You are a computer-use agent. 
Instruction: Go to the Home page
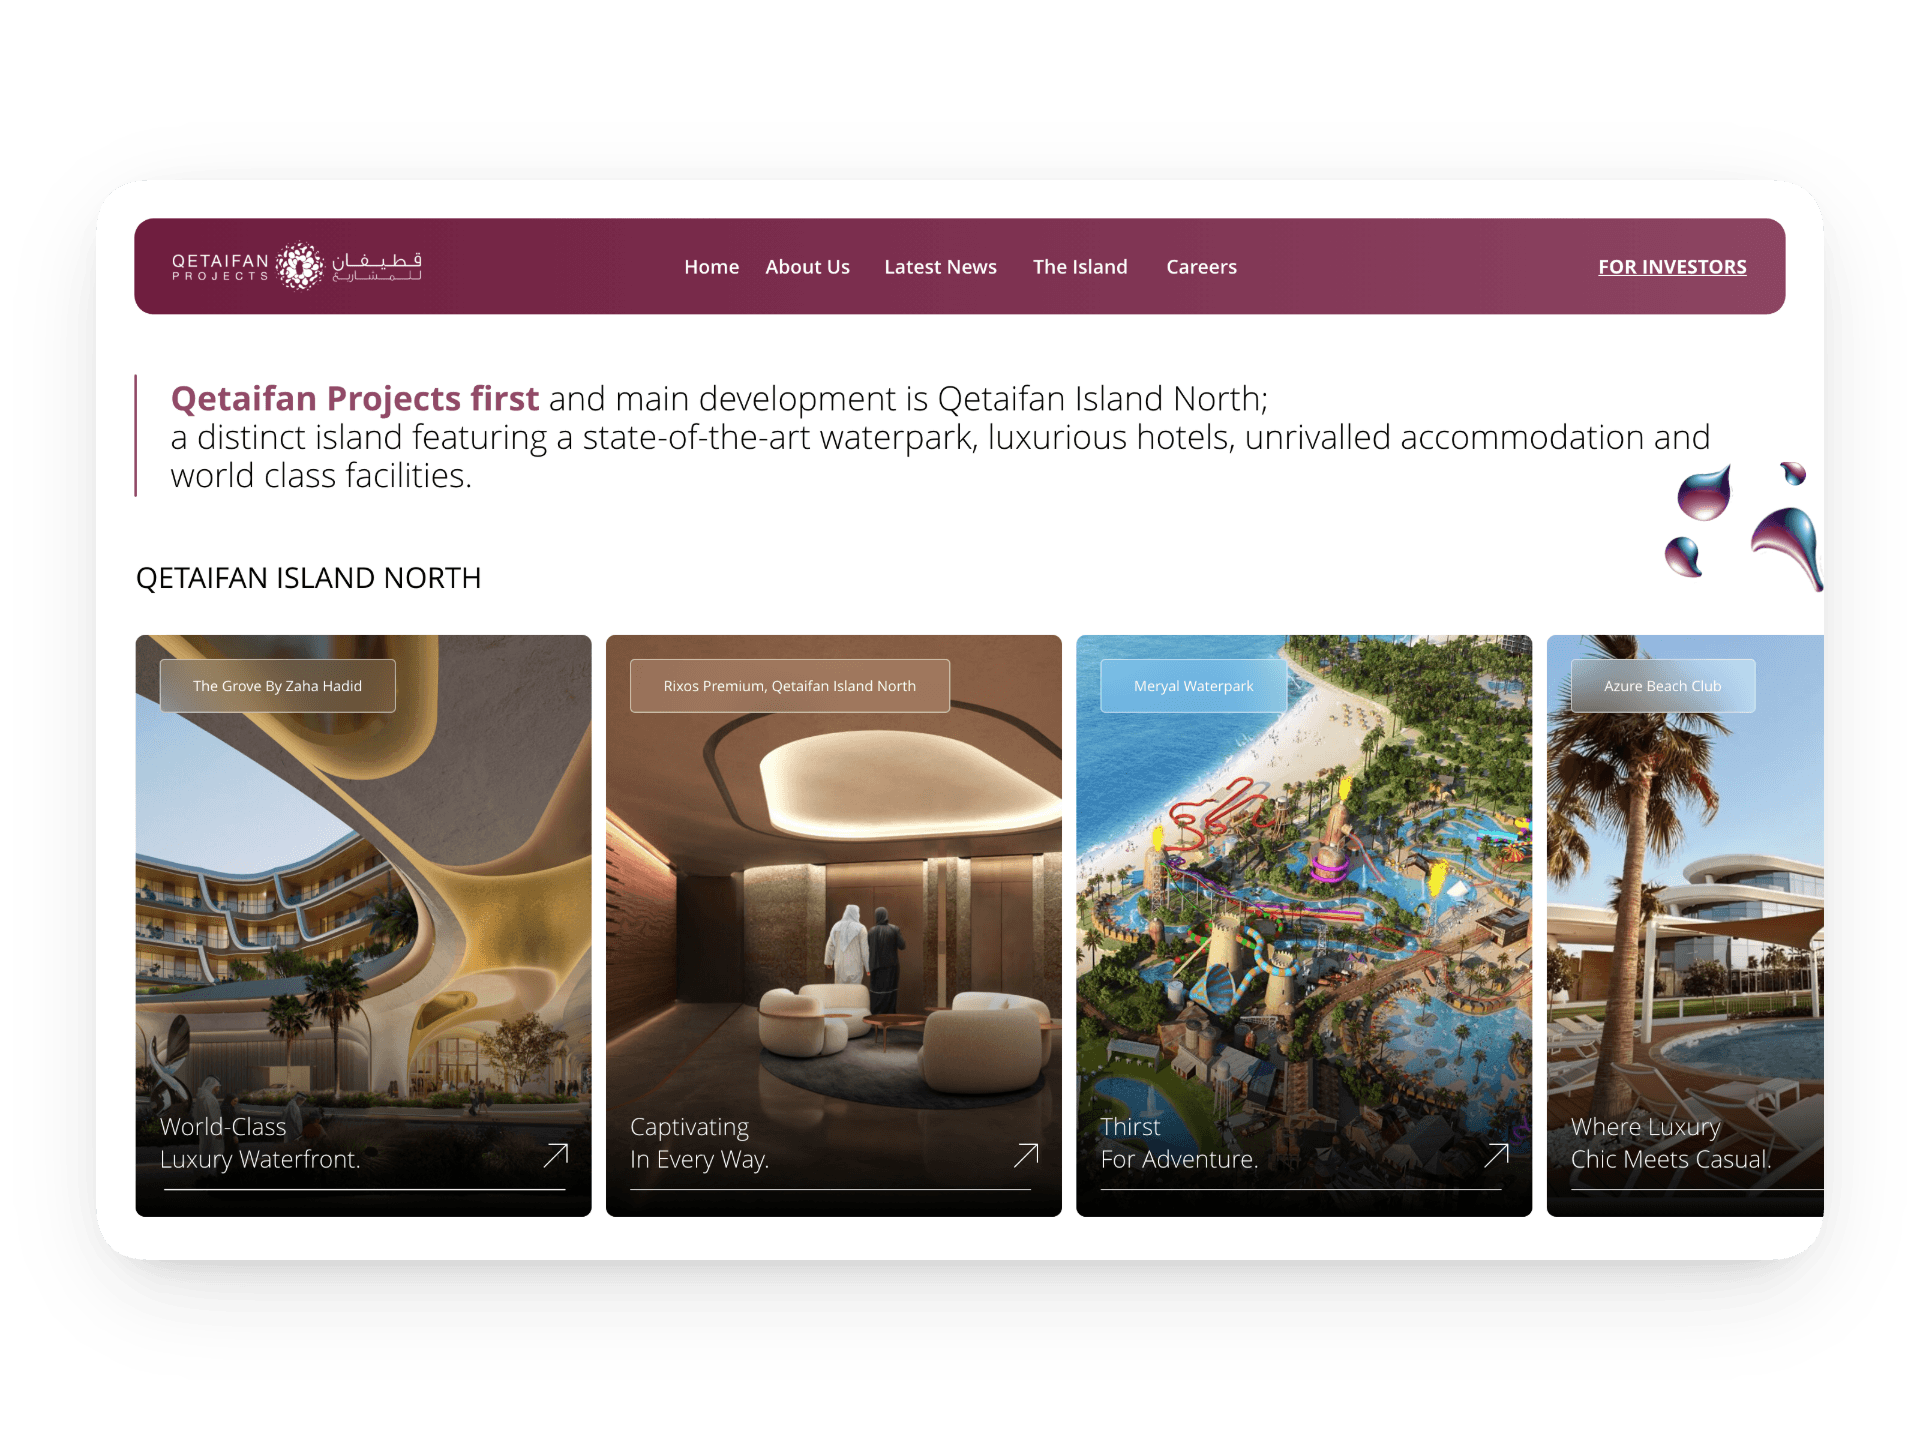pos(711,267)
